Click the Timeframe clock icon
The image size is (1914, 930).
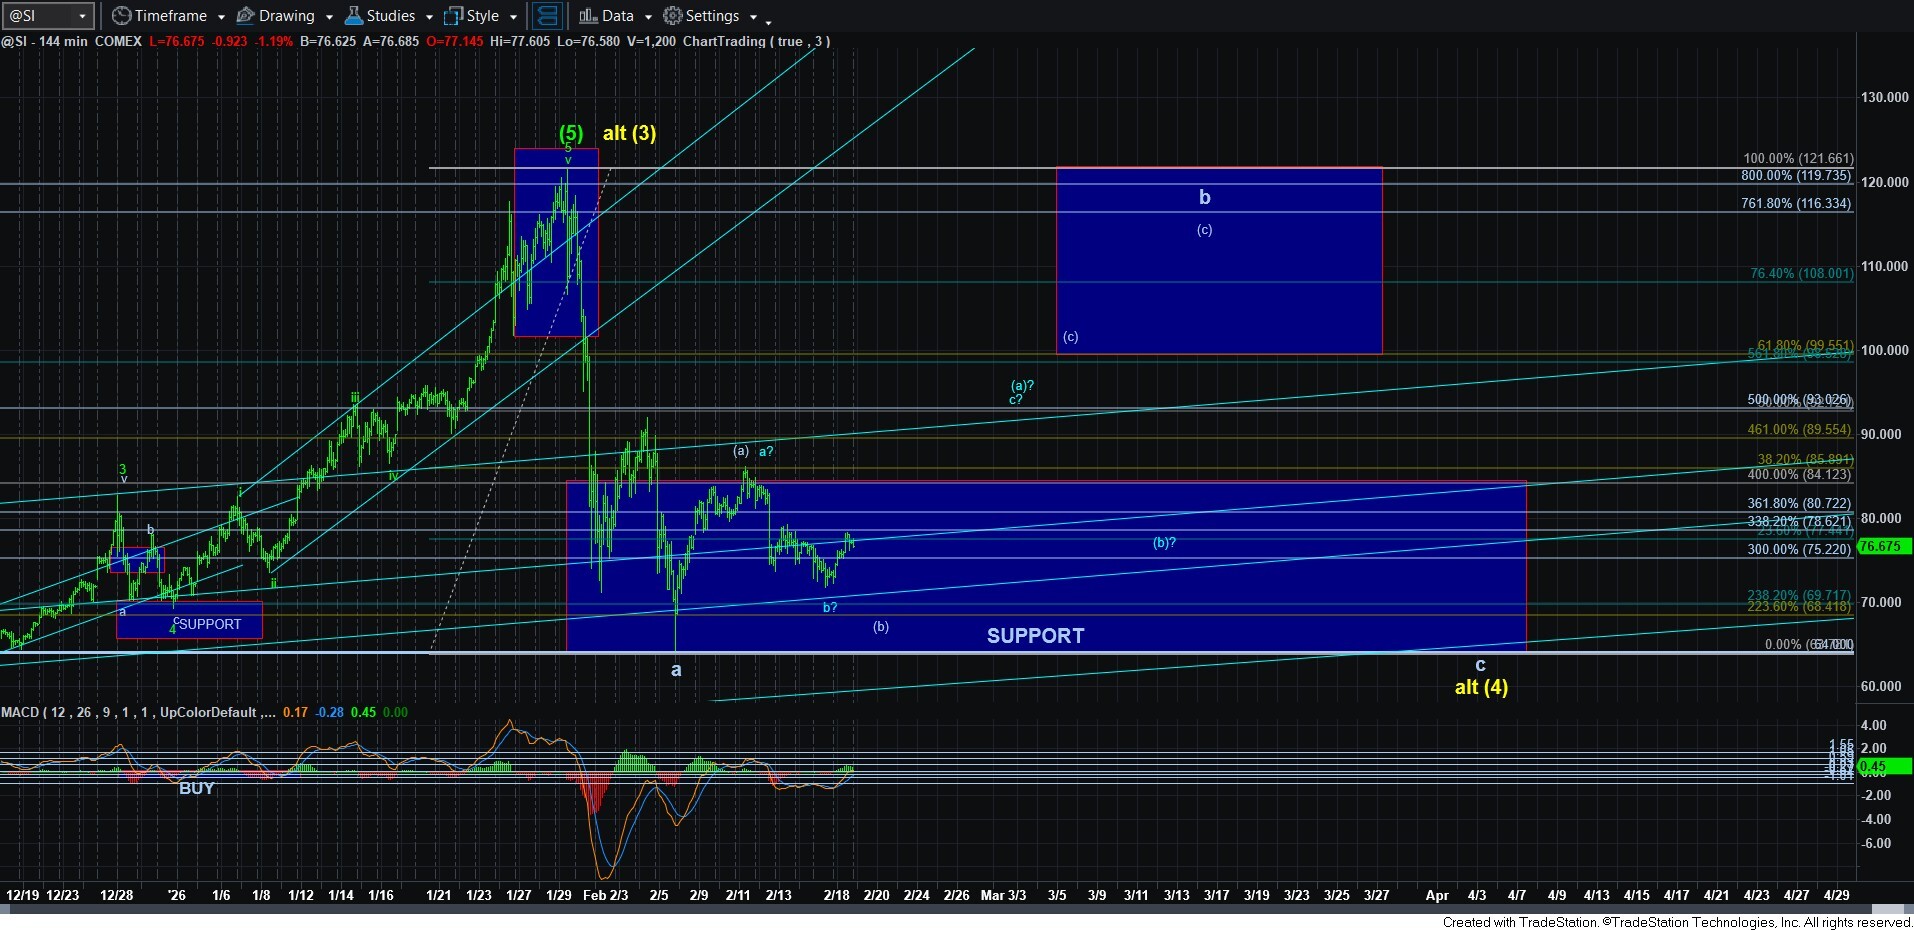coord(121,16)
